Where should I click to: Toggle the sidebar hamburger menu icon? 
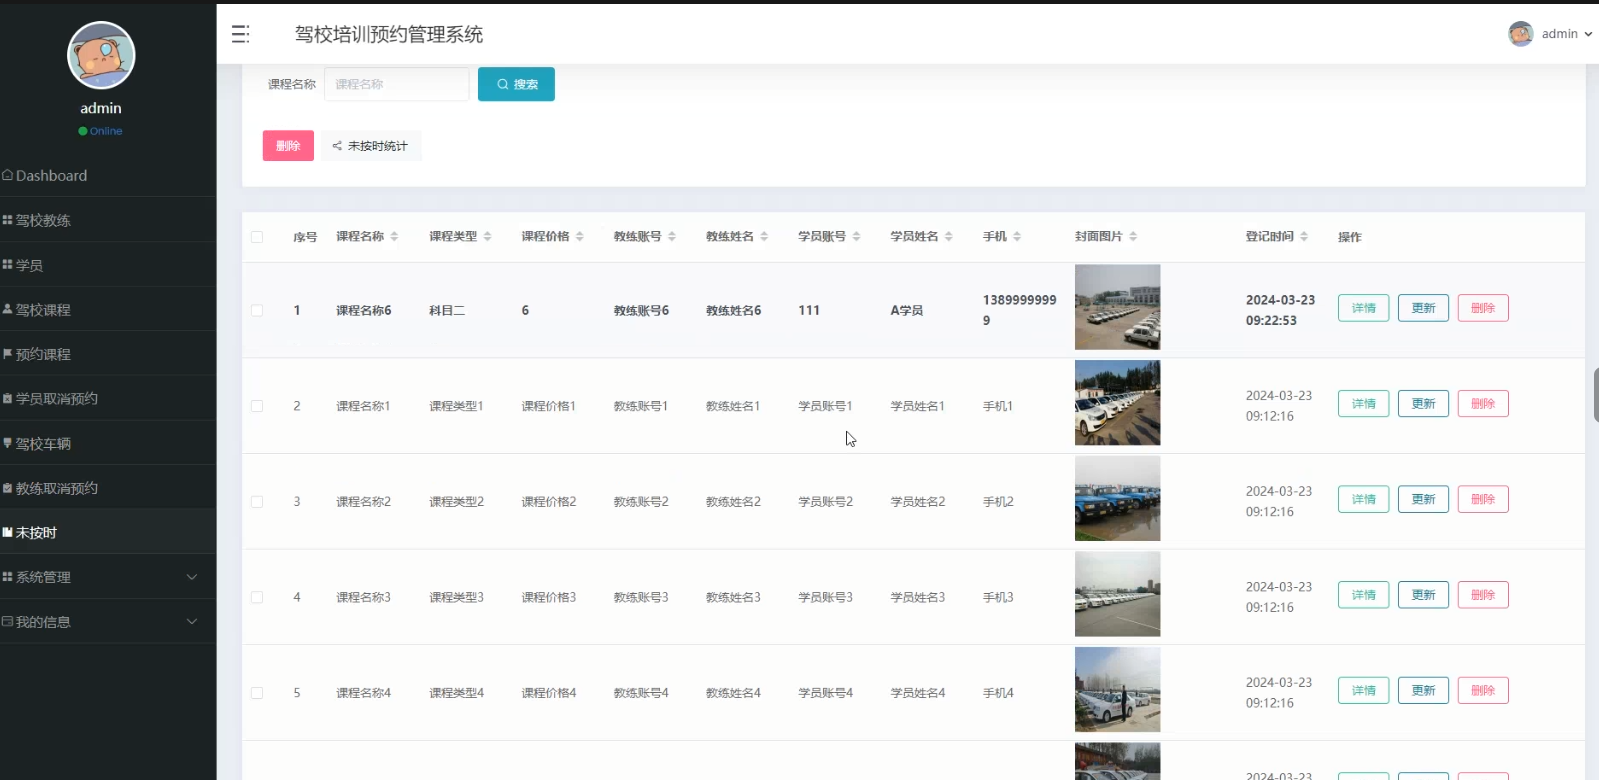tap(240, 34)
